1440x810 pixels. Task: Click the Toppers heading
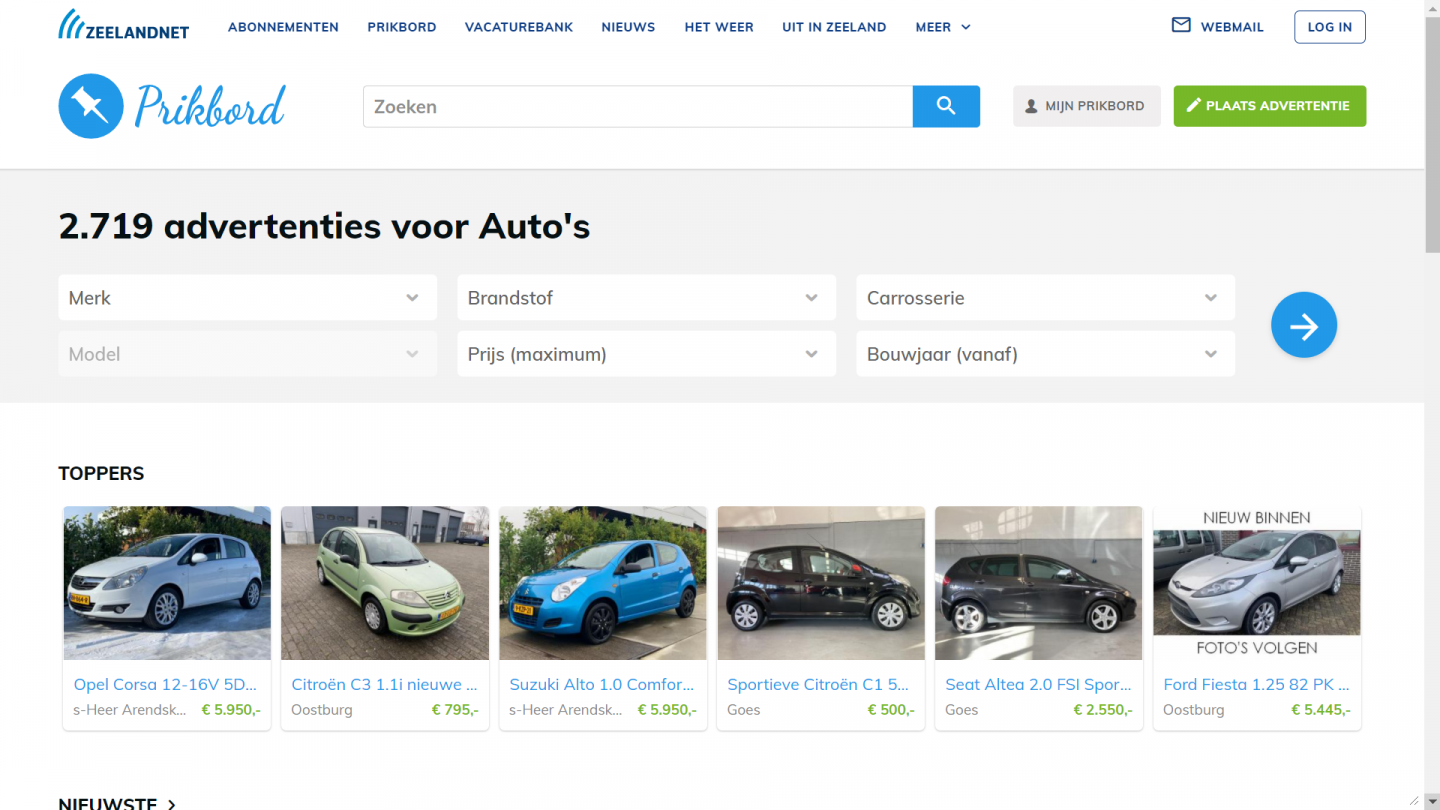(101, 474)
